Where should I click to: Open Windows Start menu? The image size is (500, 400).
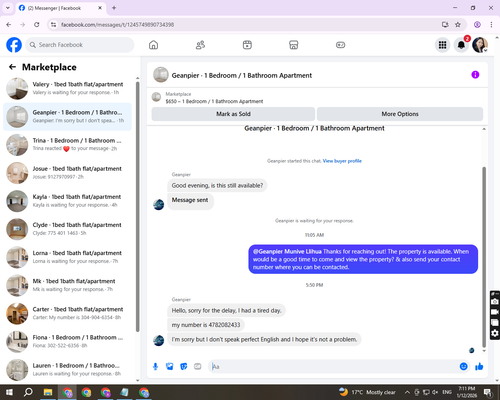point(9,392)
